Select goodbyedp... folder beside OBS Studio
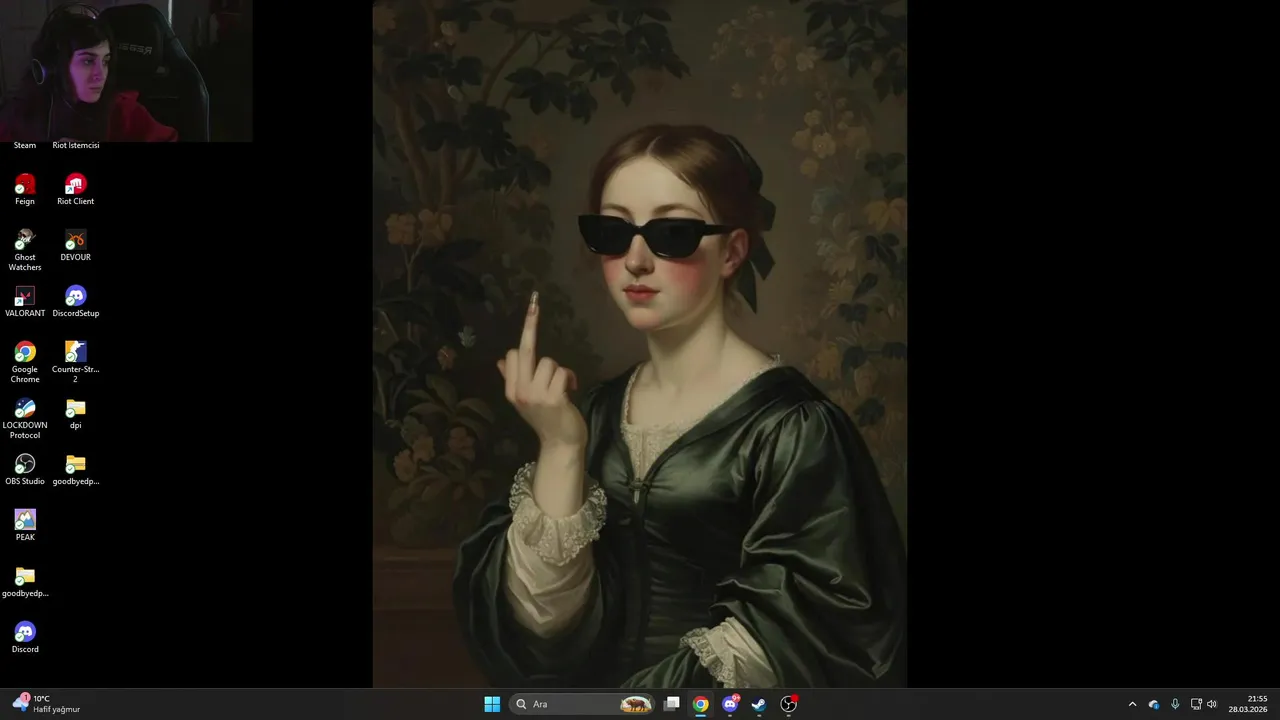1280x720 pixels. point(76,470)
